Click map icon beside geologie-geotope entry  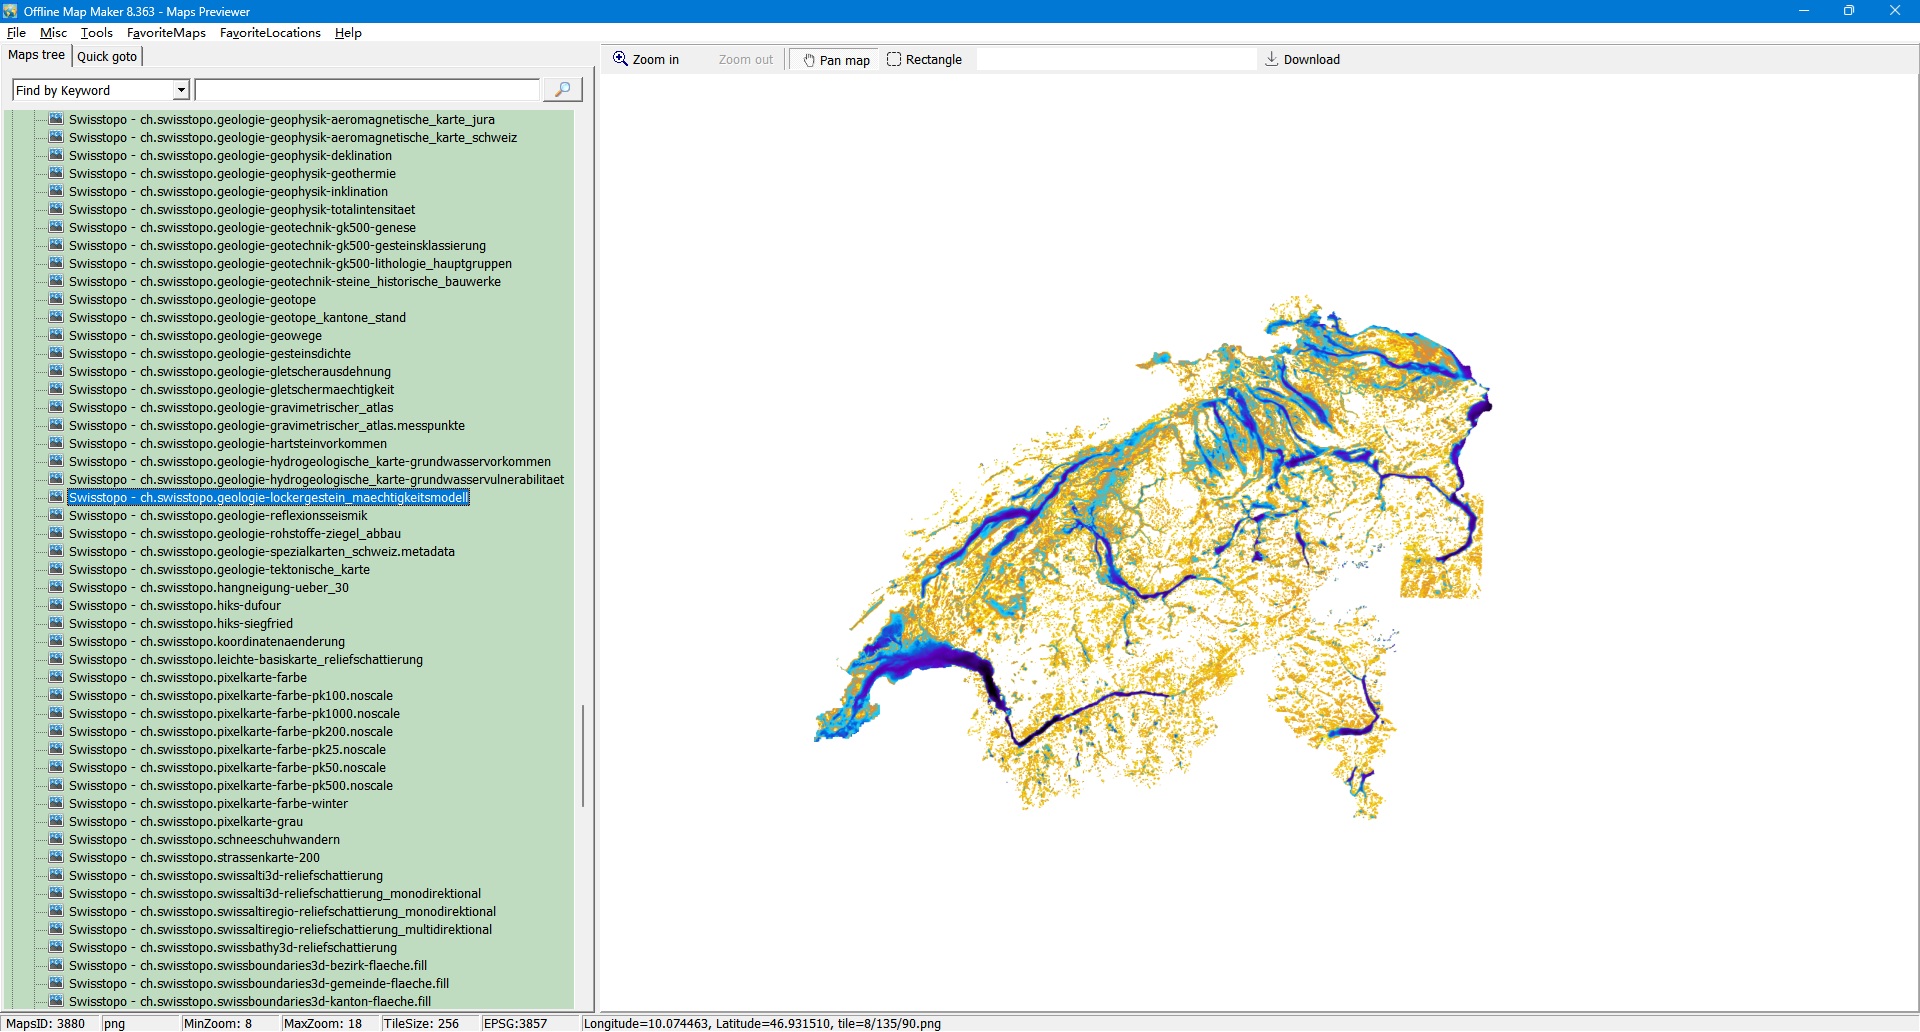pyautogui.click(x=56, y=300)
